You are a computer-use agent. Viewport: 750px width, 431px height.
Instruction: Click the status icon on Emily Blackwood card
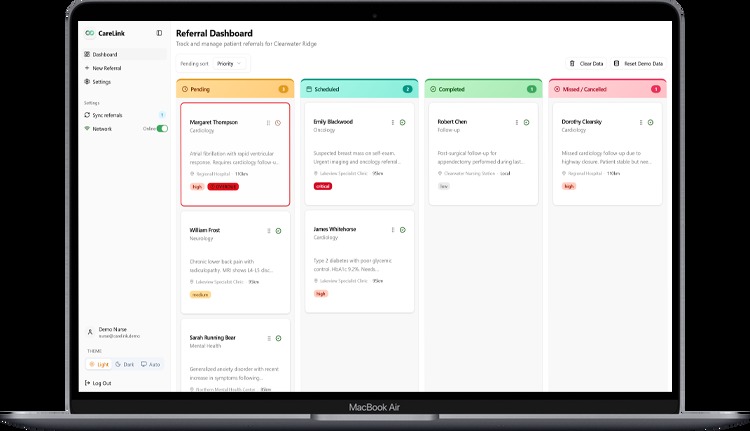point(402,122)
